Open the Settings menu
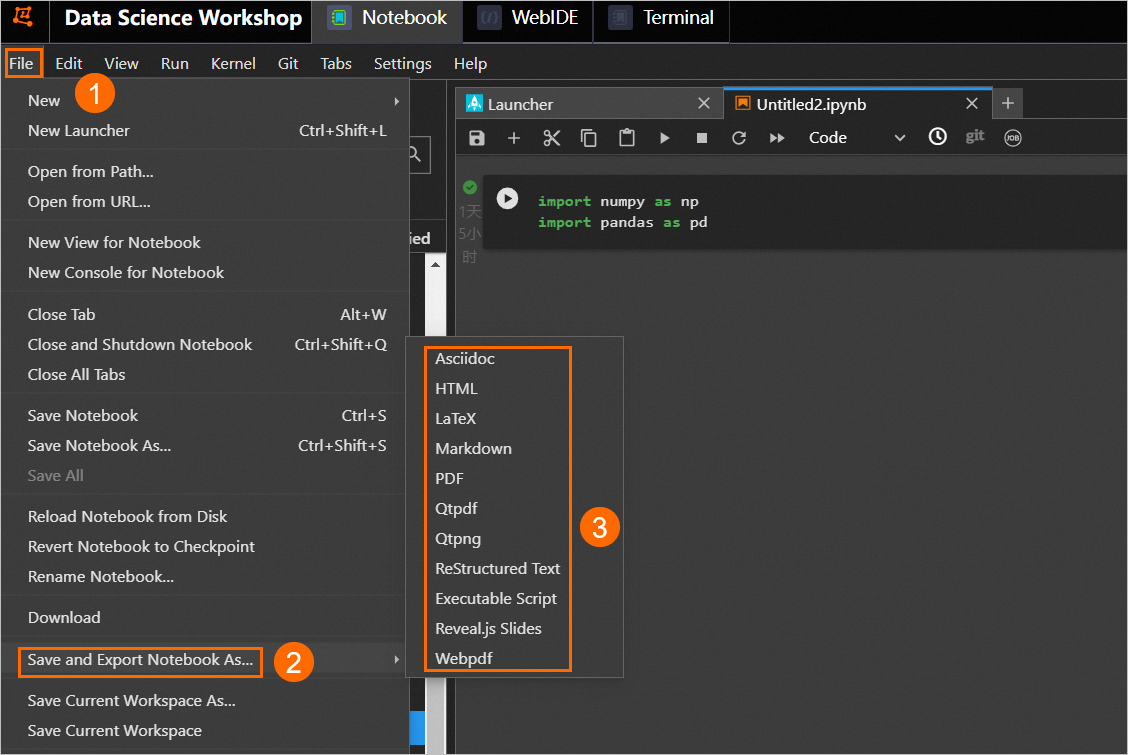The image size is (1128, 755). tap(403, 64)
